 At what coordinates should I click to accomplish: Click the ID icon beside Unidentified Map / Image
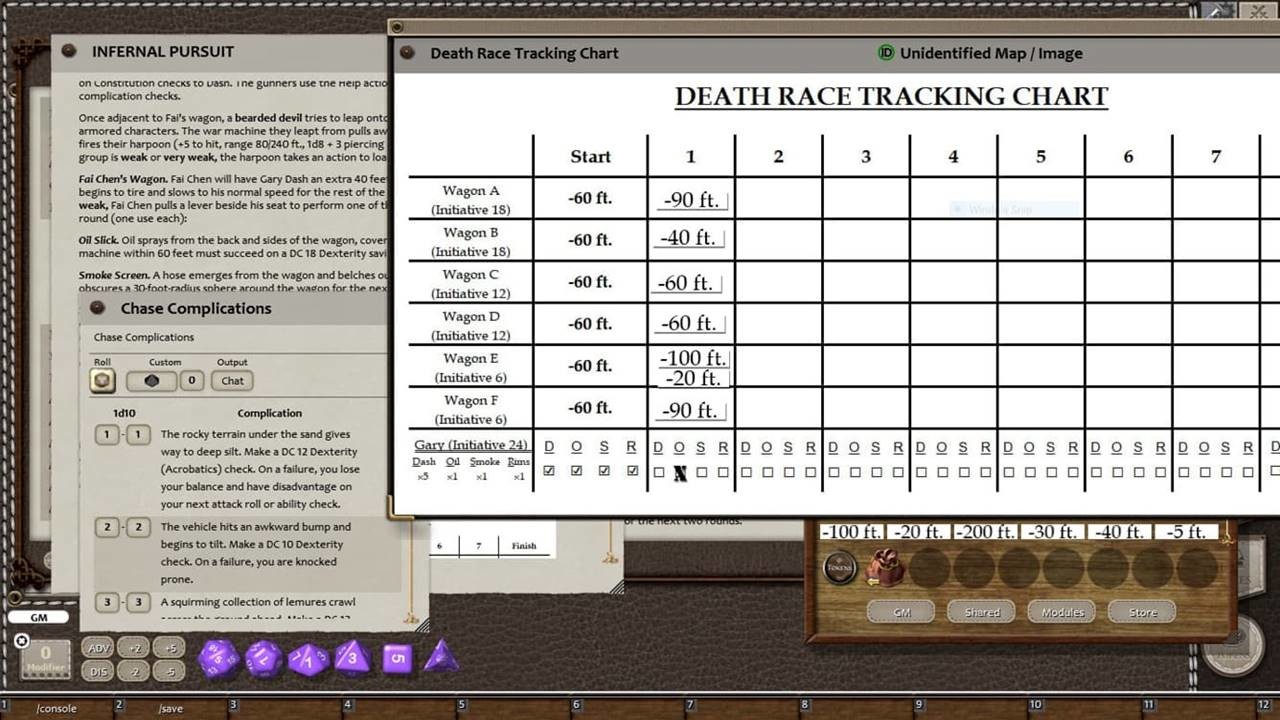(x=888, y=53)
